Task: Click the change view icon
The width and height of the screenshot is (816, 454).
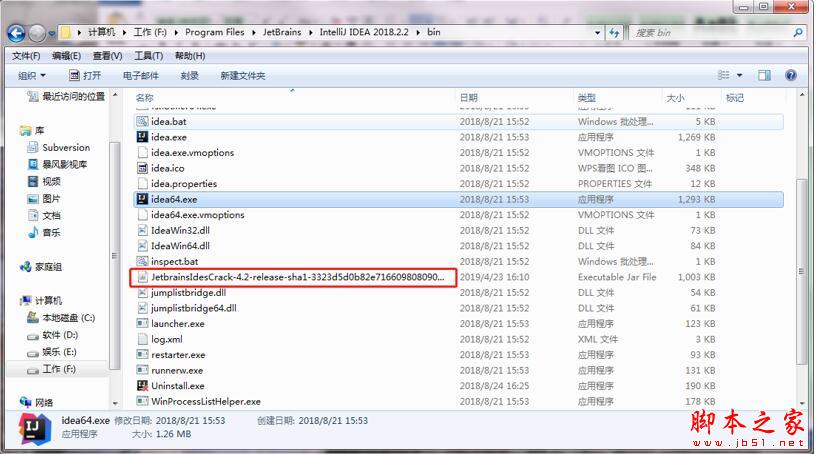Action: tap(723, 75)
